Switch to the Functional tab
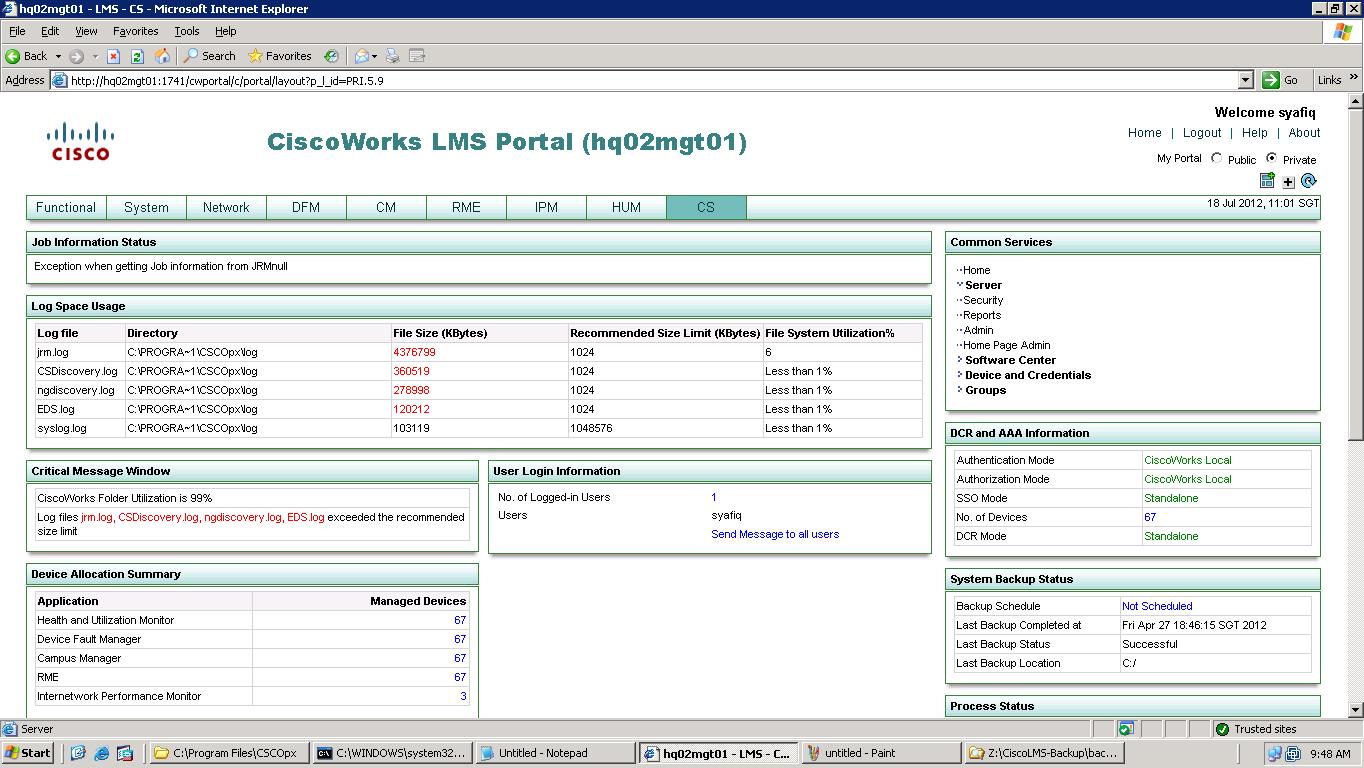Viewport: 1364px width, 768px height. coord(66,207)
